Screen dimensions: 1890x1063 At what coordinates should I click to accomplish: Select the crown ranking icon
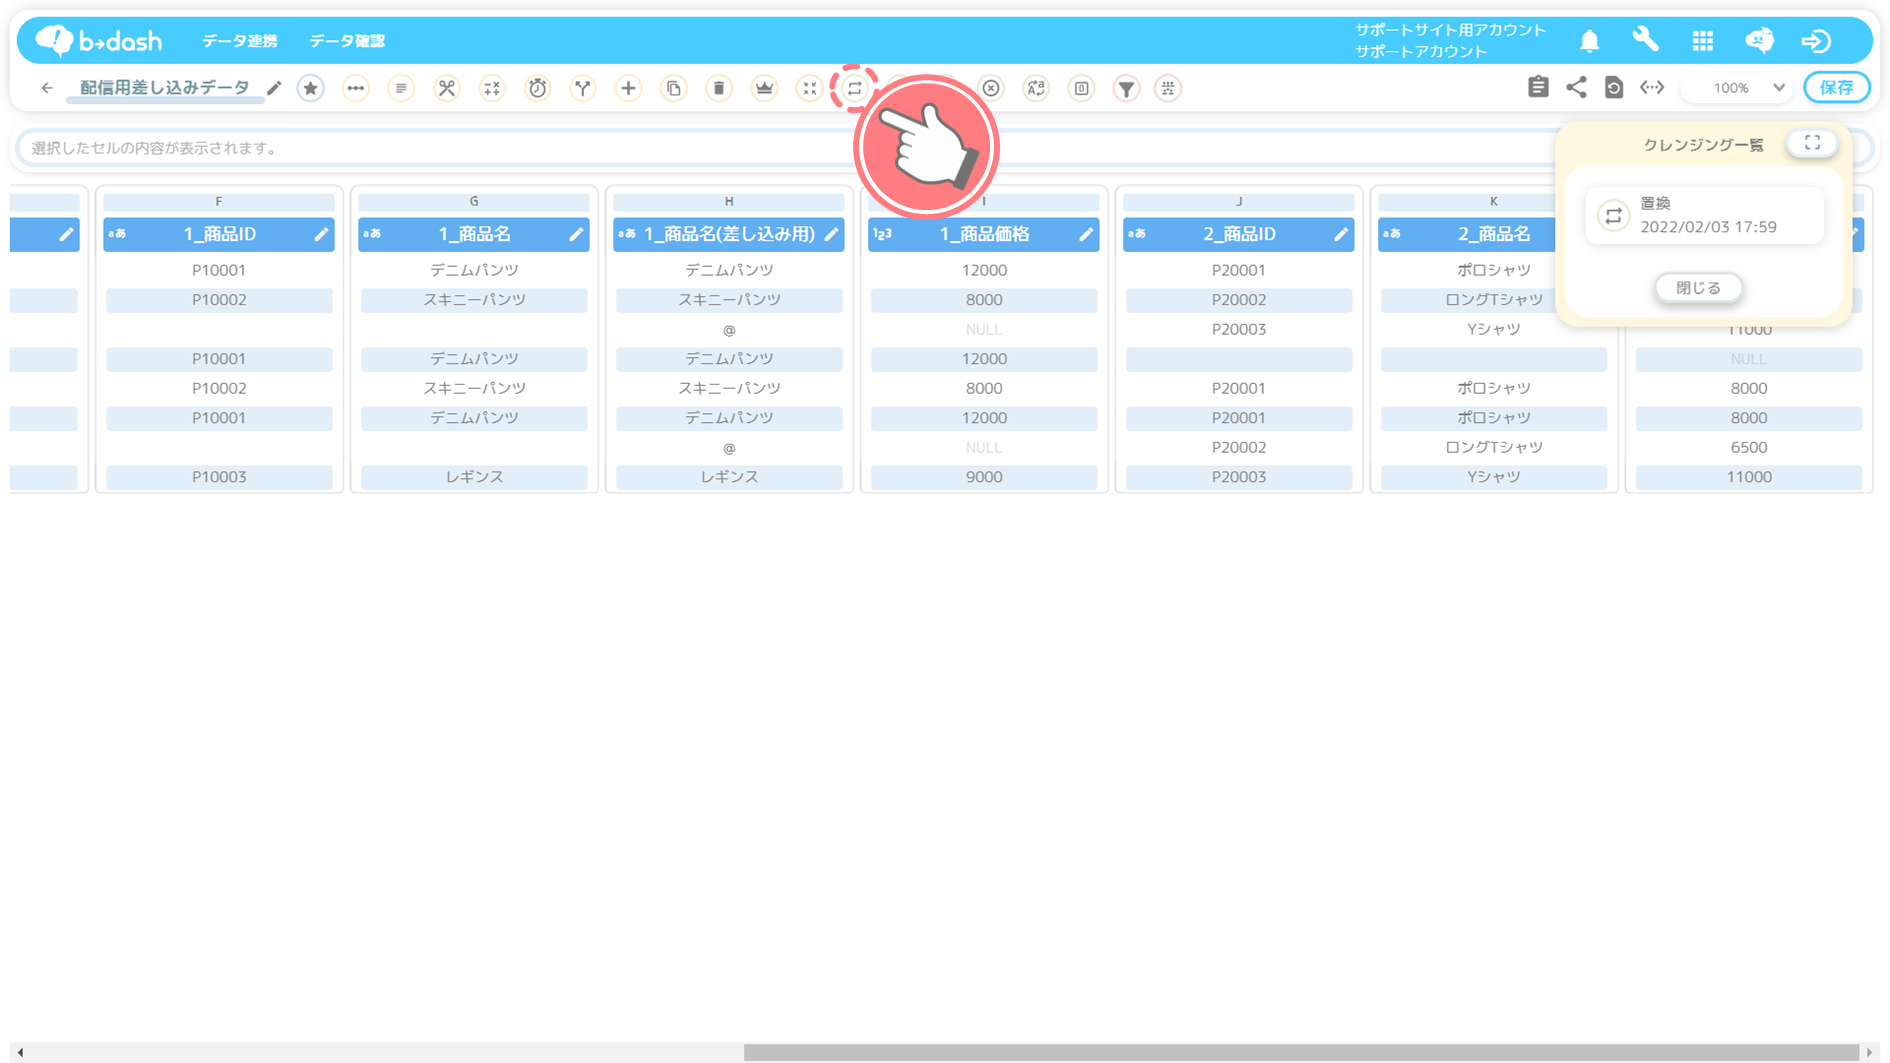coord(764,88)
